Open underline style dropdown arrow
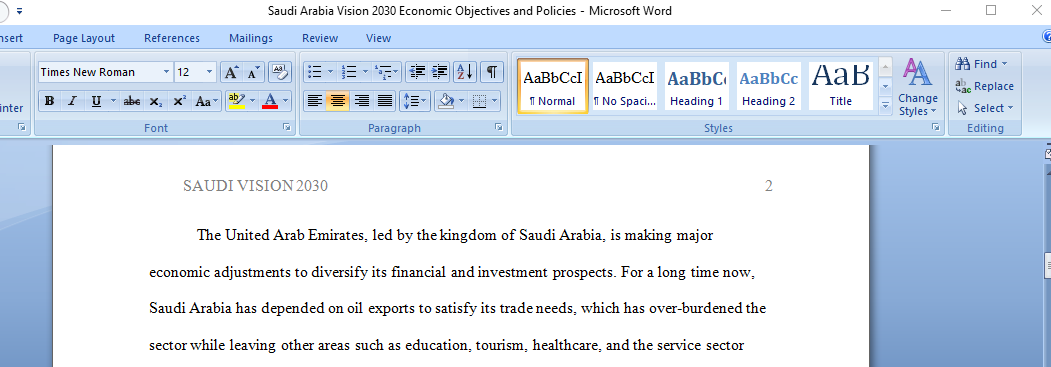The image size is (1051, 367). coord(113,101)
